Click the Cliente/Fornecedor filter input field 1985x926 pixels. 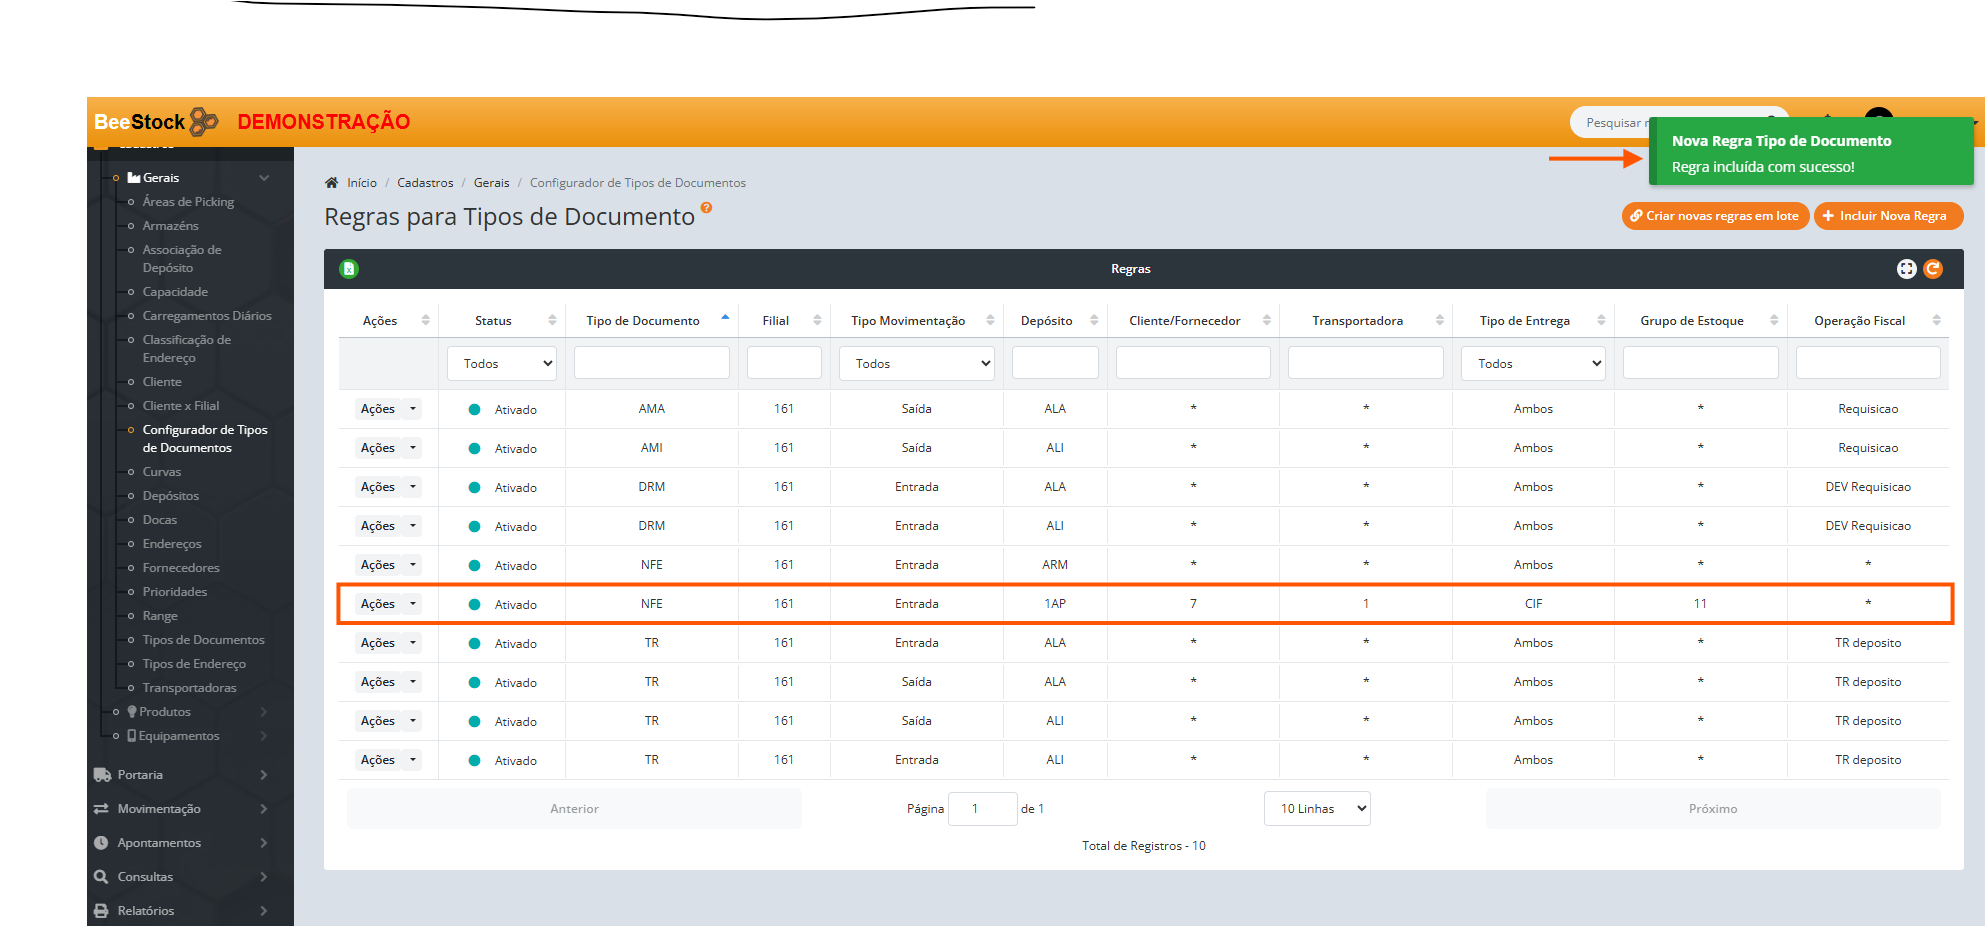(1193, 363)
